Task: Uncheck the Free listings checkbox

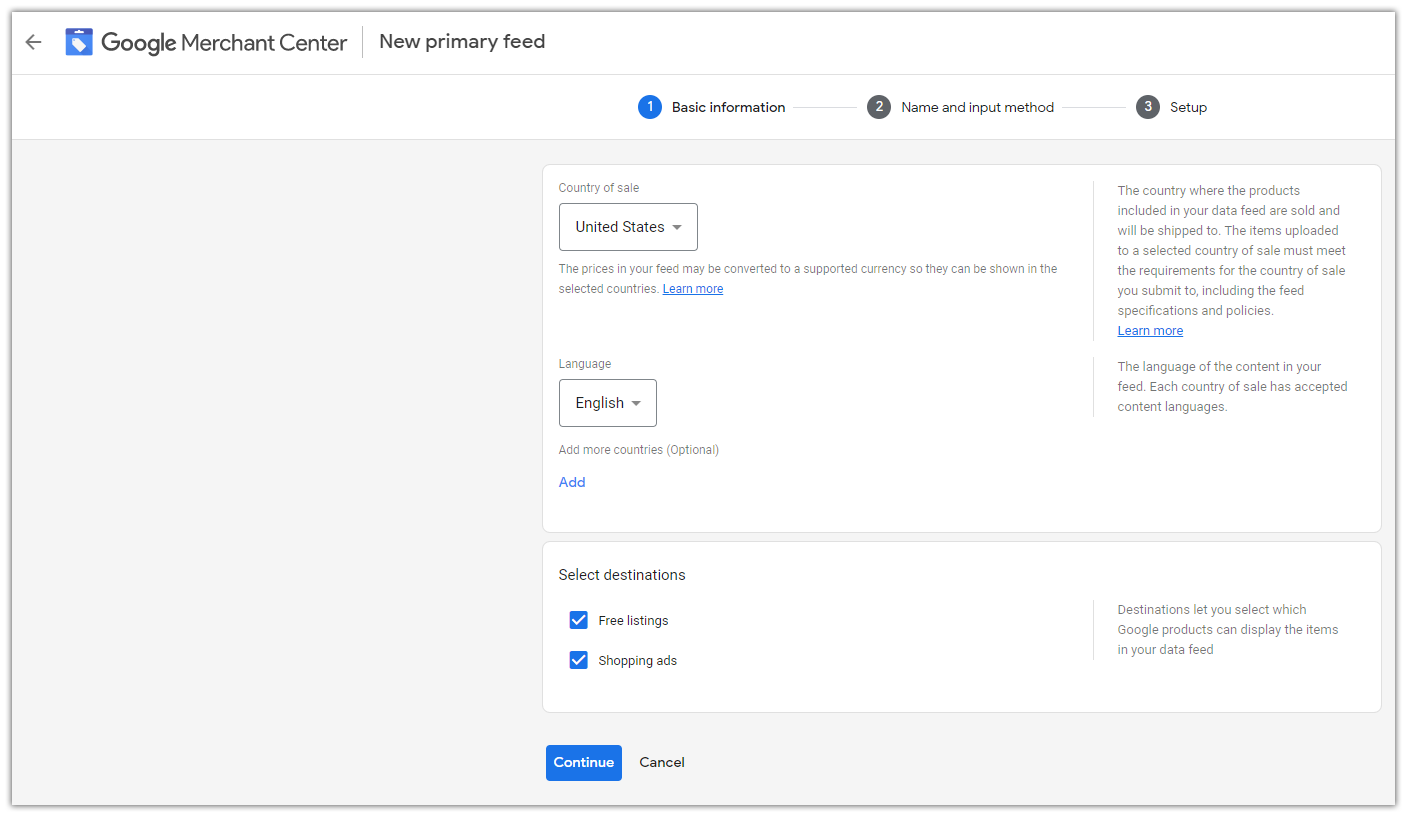Action: (578, 620)
